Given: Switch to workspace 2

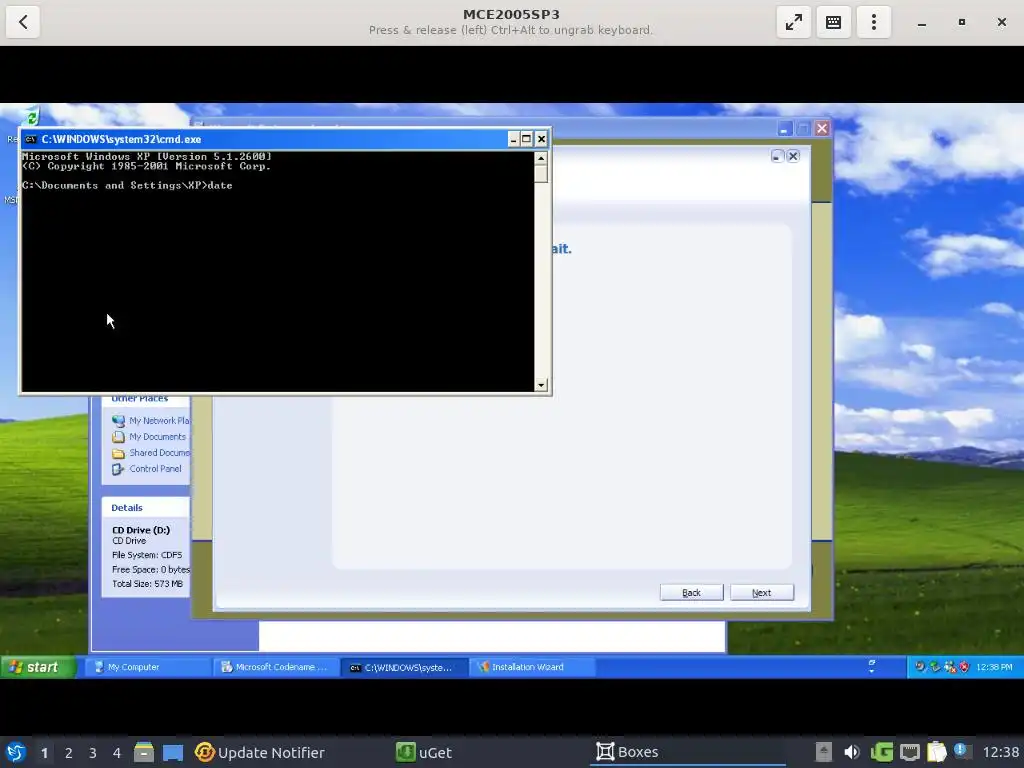Looking at the screenshot, I should click(x=69, y=753).
